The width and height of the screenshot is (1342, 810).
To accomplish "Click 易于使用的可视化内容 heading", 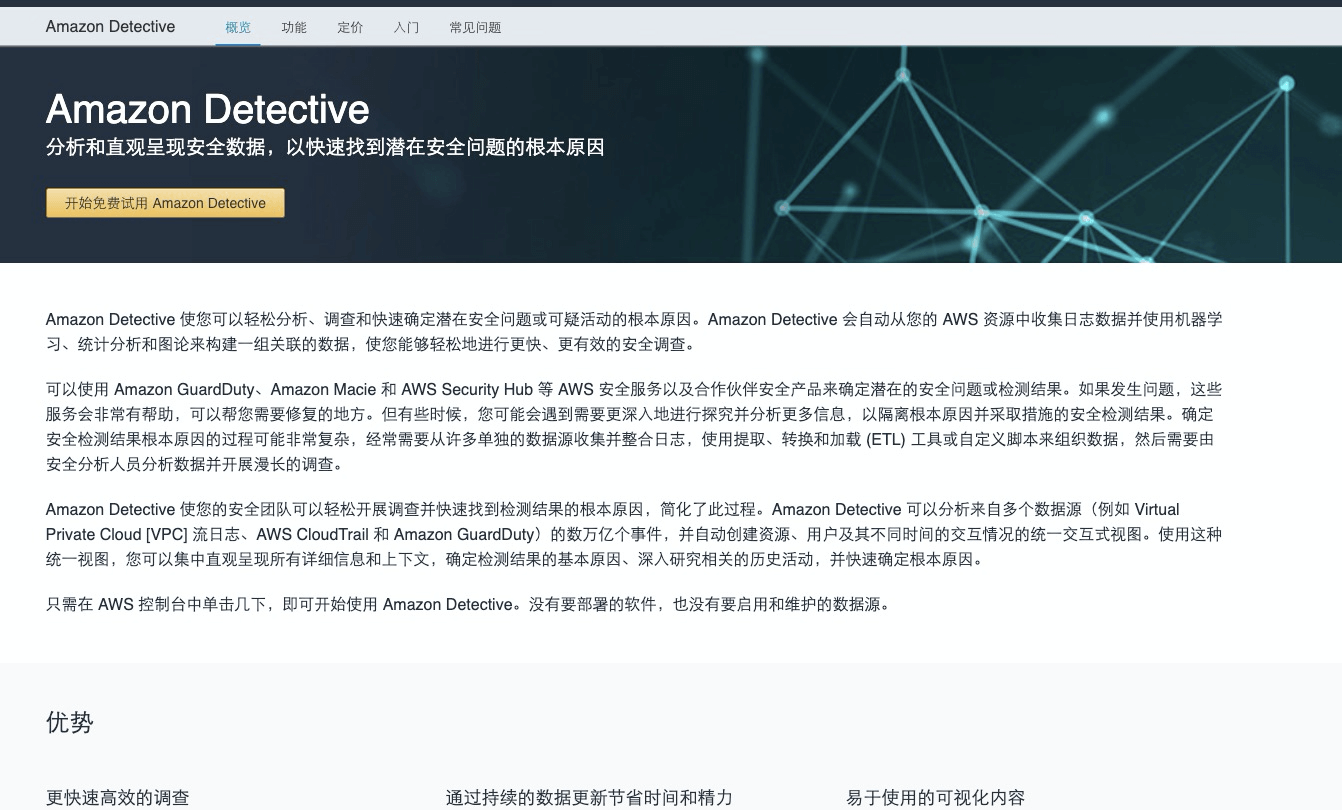I will [x=935, y=798].
